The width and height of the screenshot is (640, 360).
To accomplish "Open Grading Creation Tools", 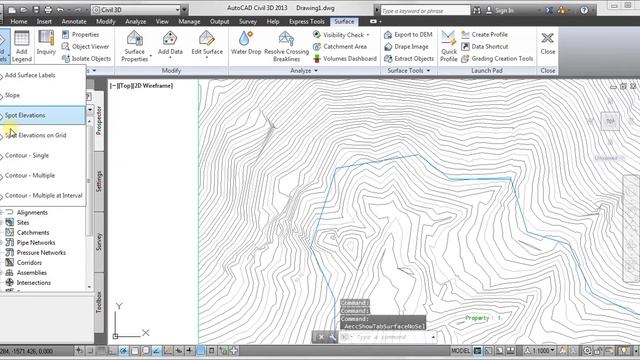I will tap(497, 58).
